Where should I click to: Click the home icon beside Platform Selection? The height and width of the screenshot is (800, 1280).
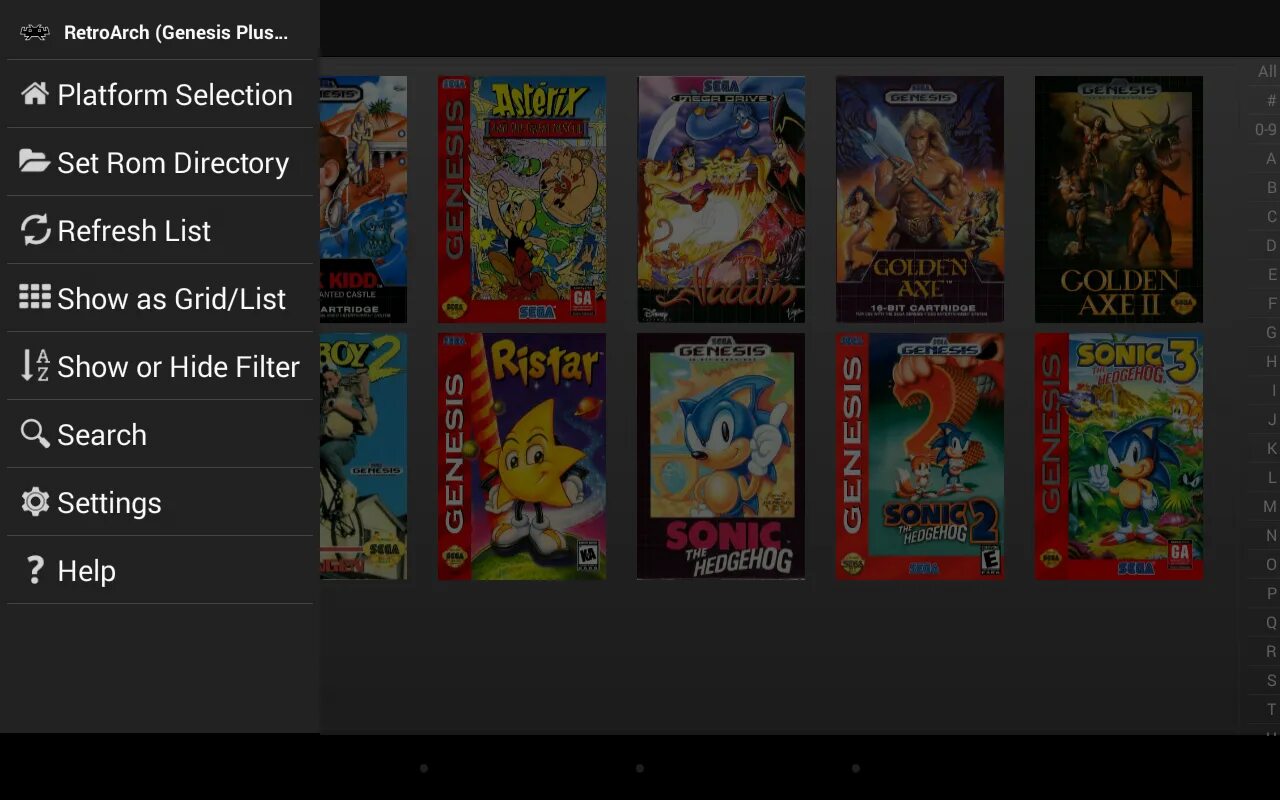[x=34, y=94]
